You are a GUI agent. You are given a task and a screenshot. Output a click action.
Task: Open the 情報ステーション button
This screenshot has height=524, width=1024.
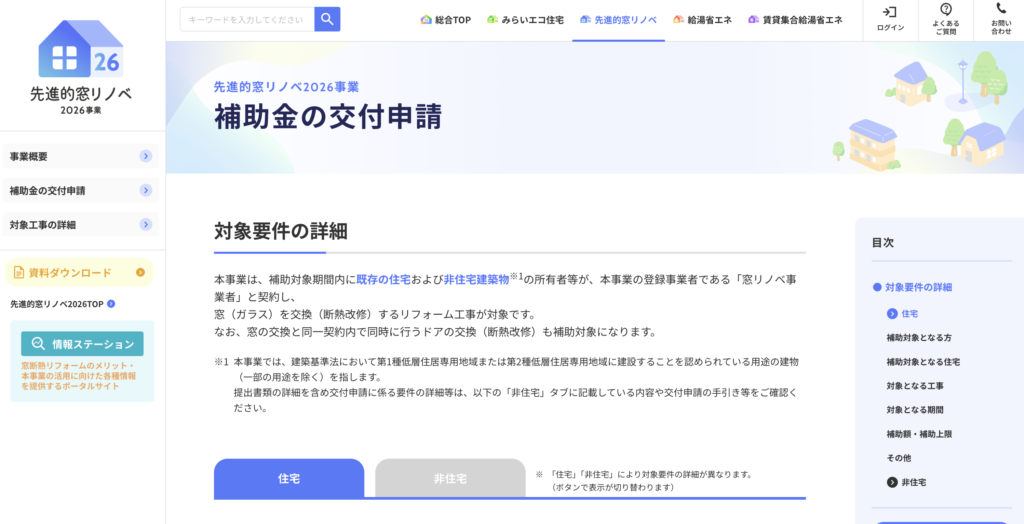(x=82, y=344)
